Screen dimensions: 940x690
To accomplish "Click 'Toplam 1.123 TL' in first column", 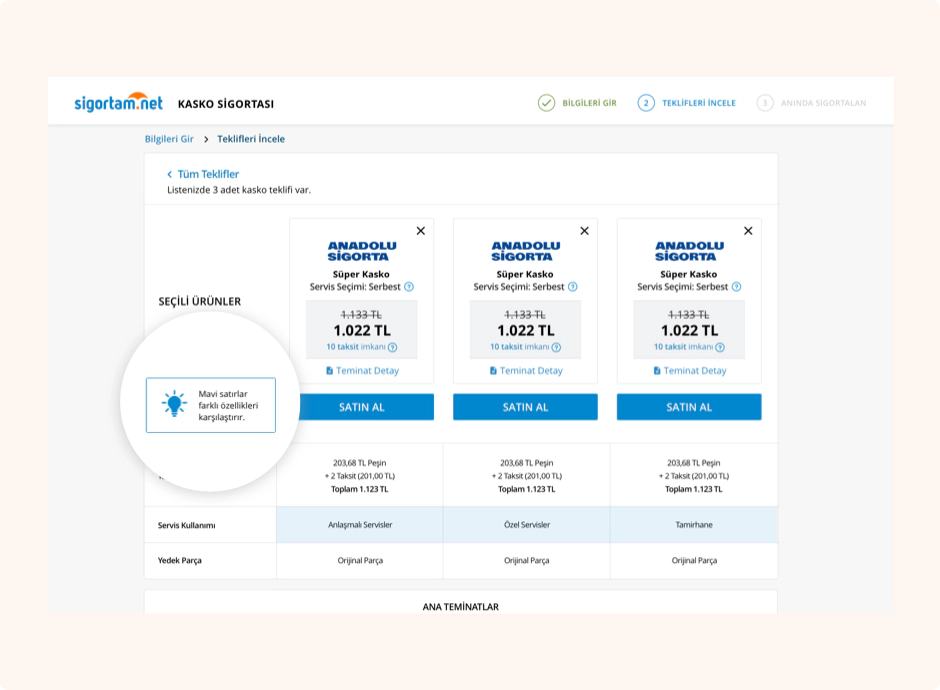I will click(x=360, y=489).
